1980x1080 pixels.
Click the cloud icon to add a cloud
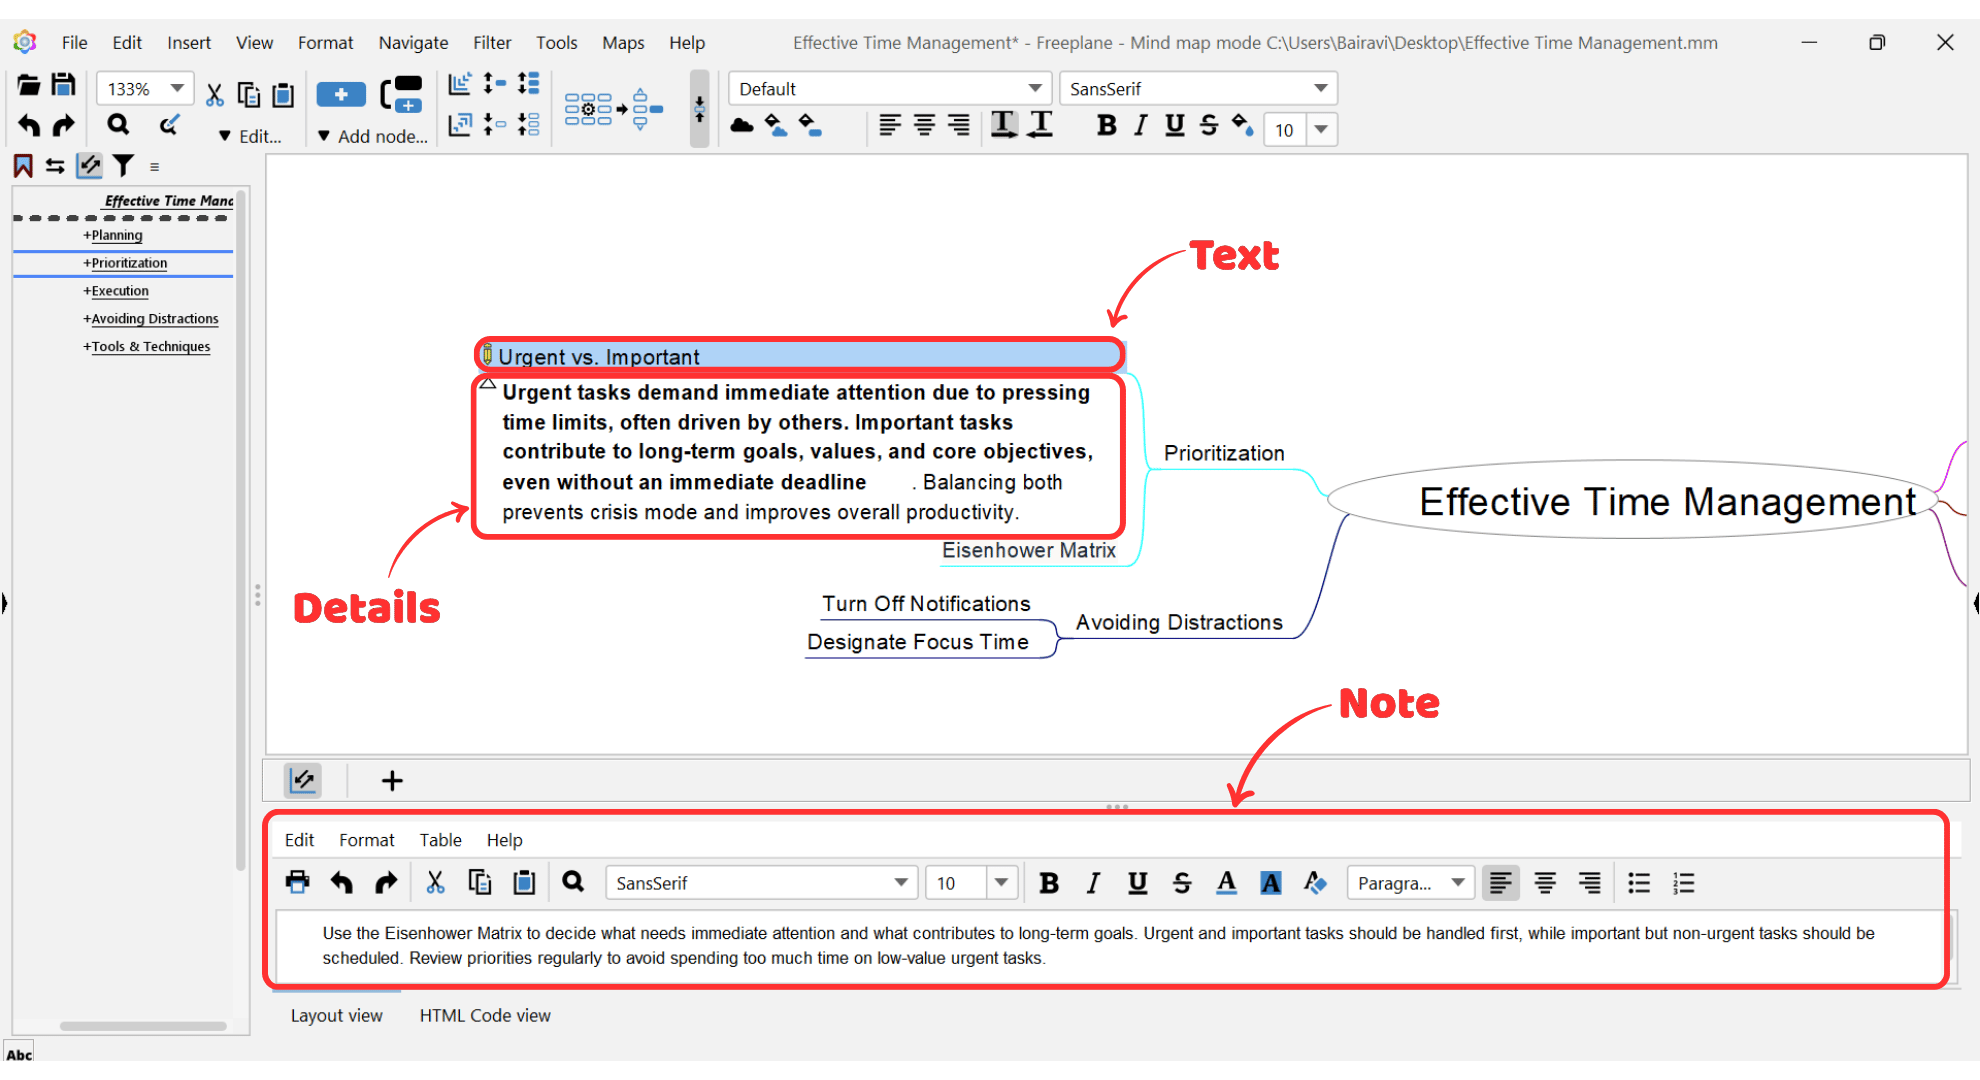pyautogui.click(x=742, y=126)
